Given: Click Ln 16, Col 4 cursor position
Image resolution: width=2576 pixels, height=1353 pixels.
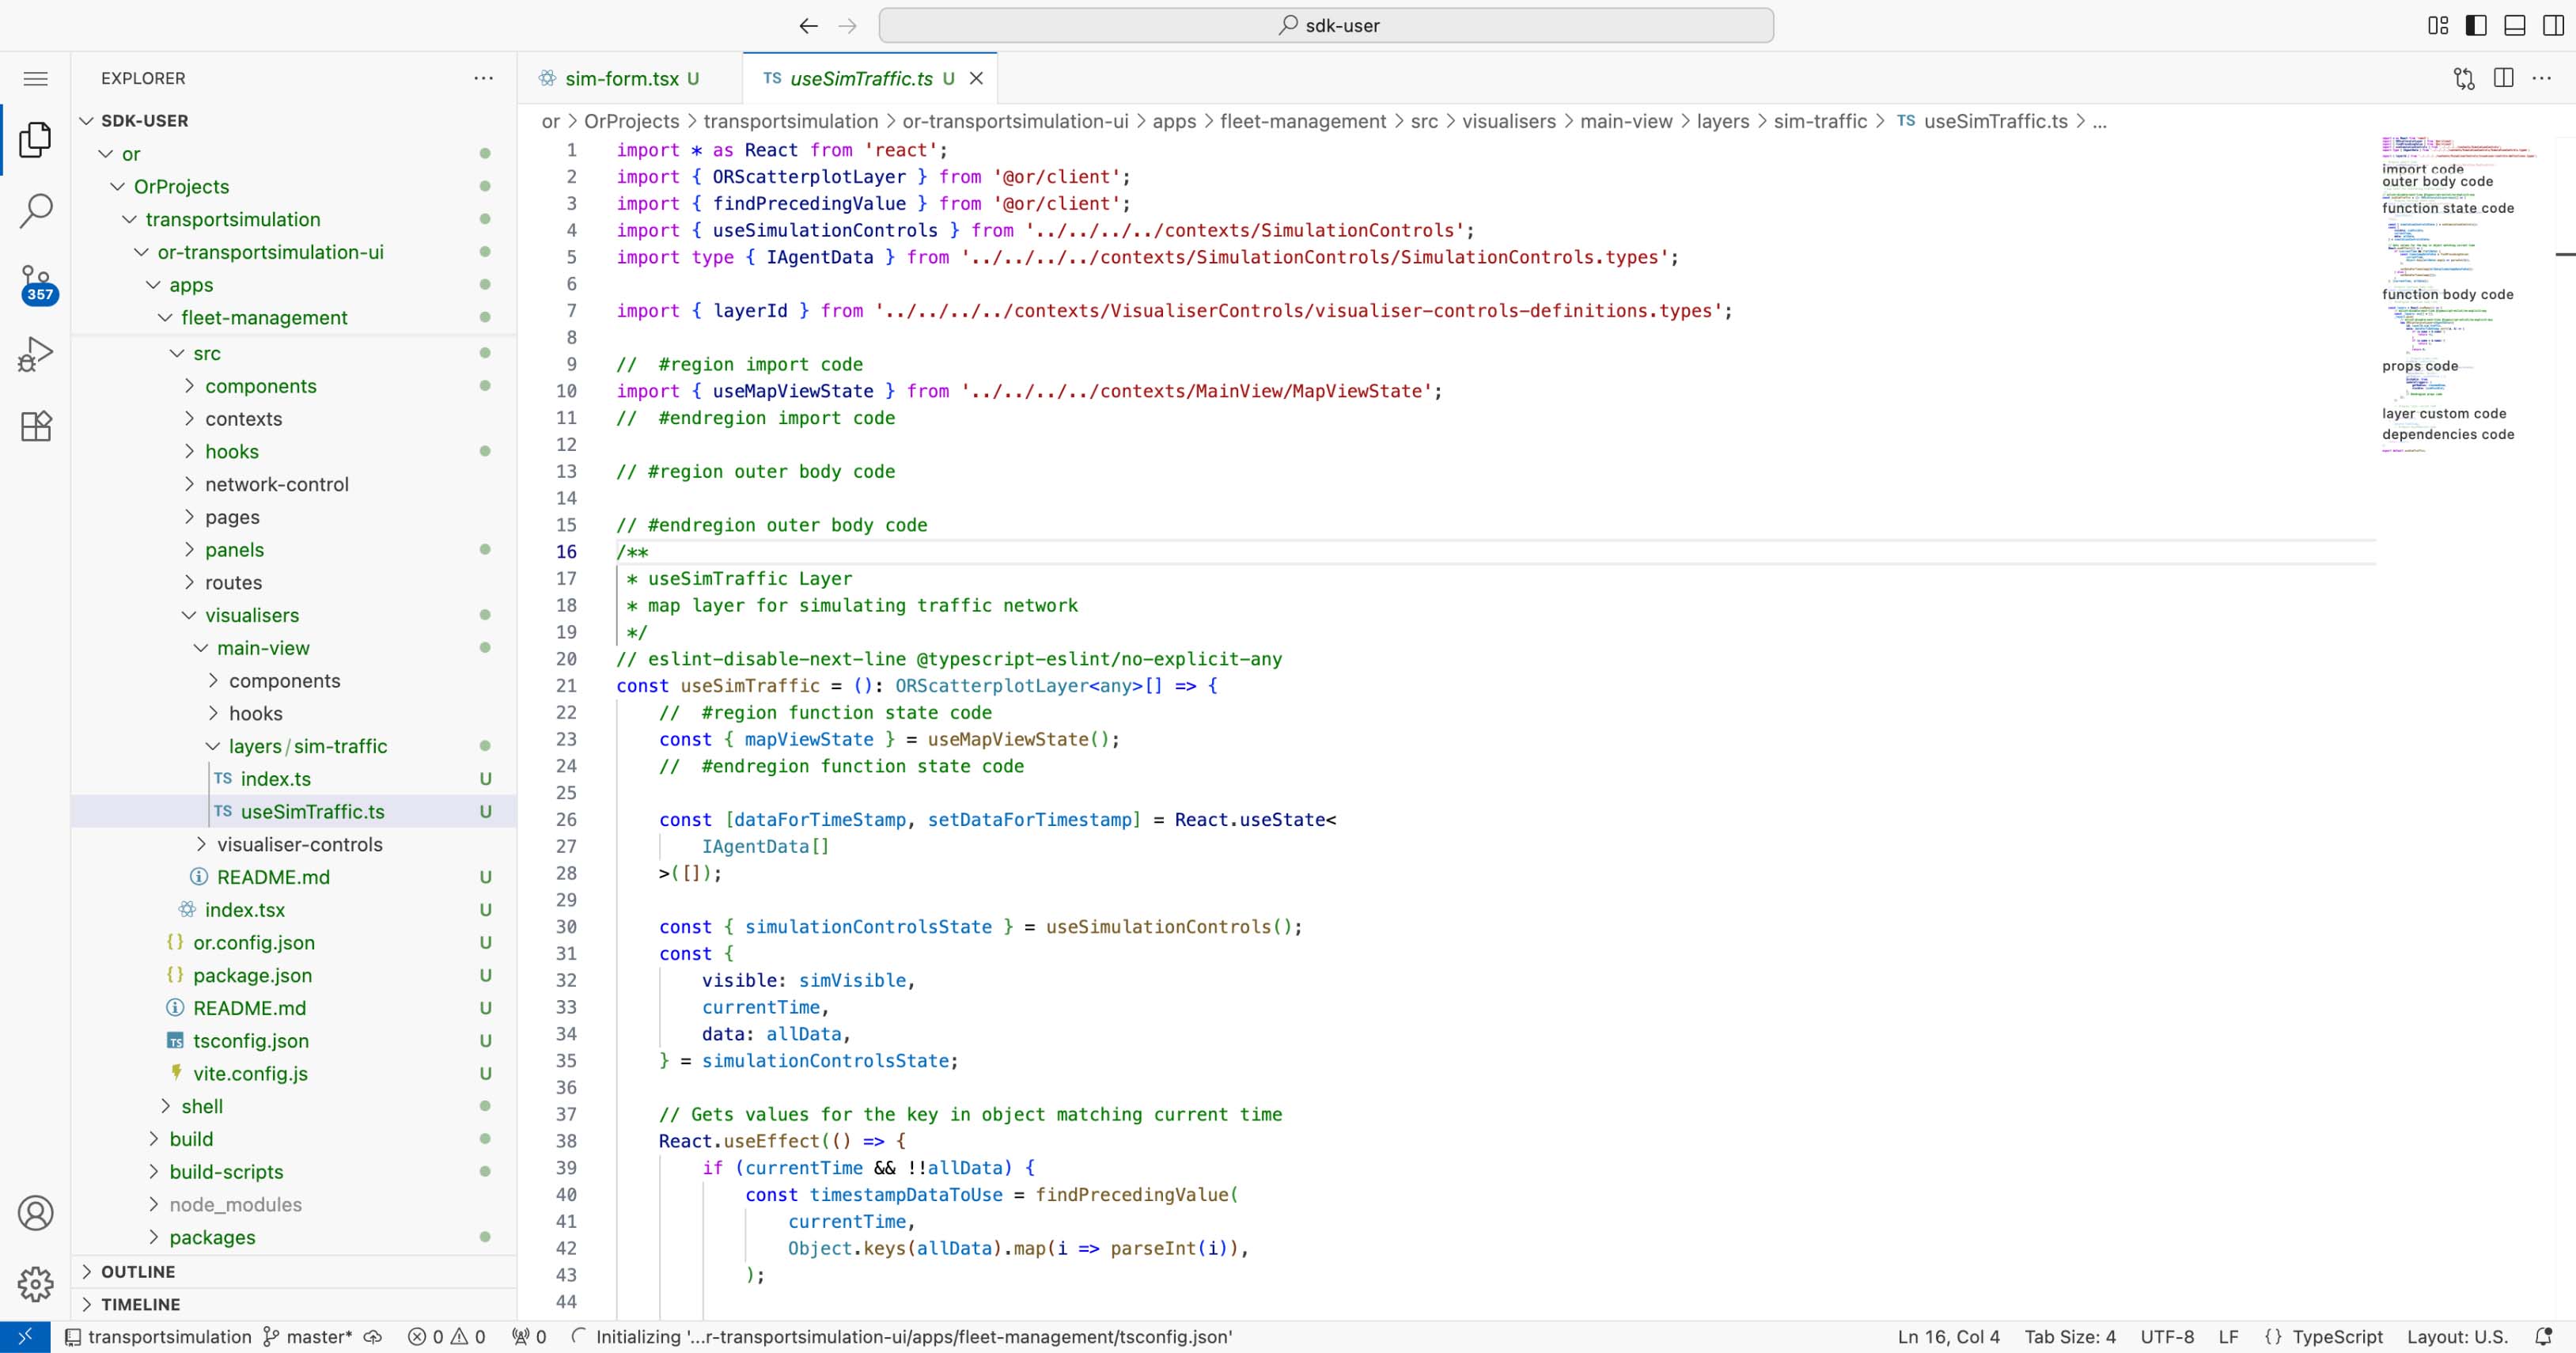Looking at the screenshot, I should point(1949,1337).
